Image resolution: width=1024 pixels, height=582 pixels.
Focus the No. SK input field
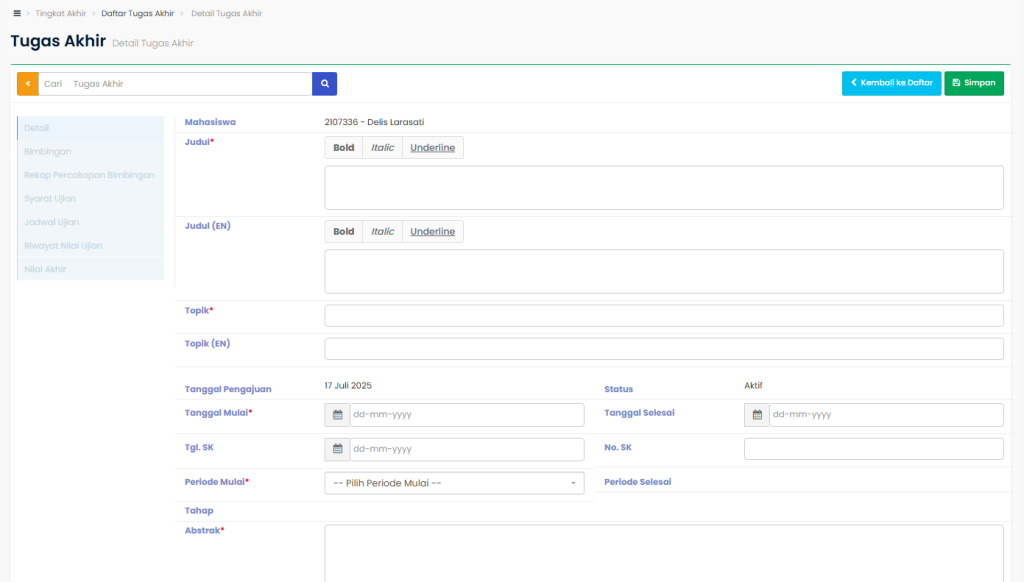[873, 449]
